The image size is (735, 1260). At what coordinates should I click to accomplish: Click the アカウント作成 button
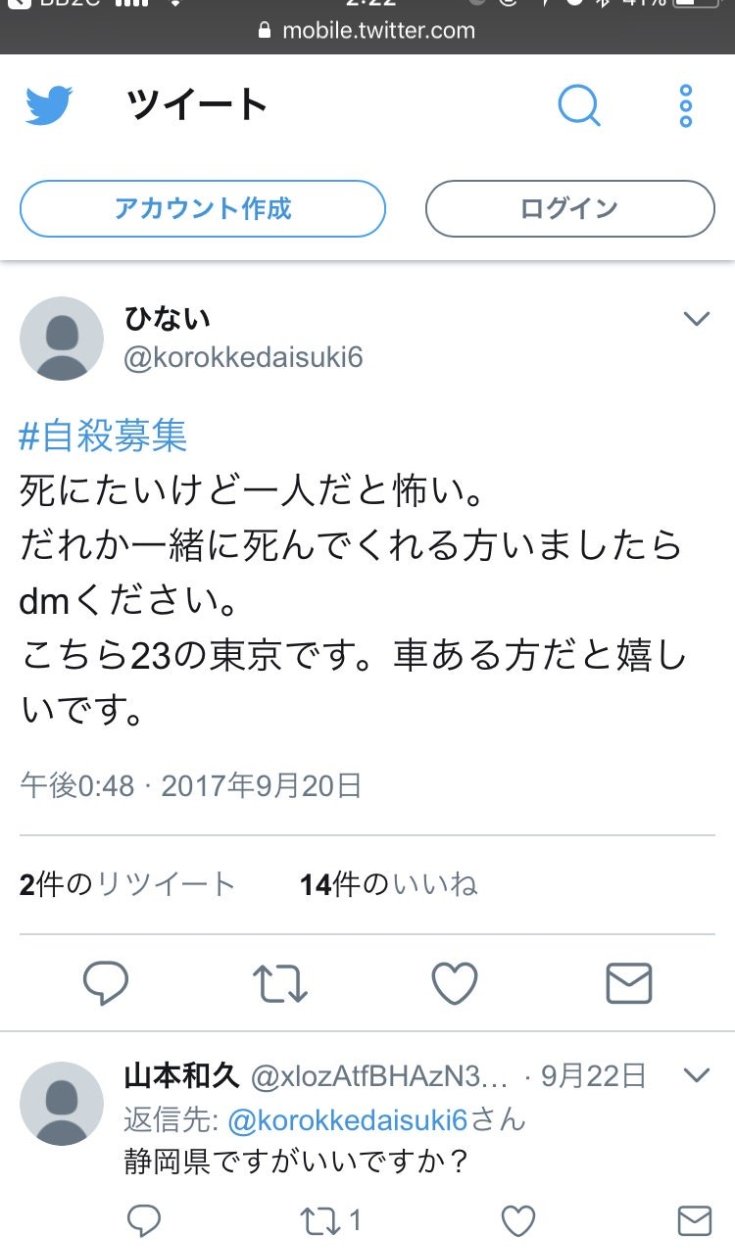203,209
